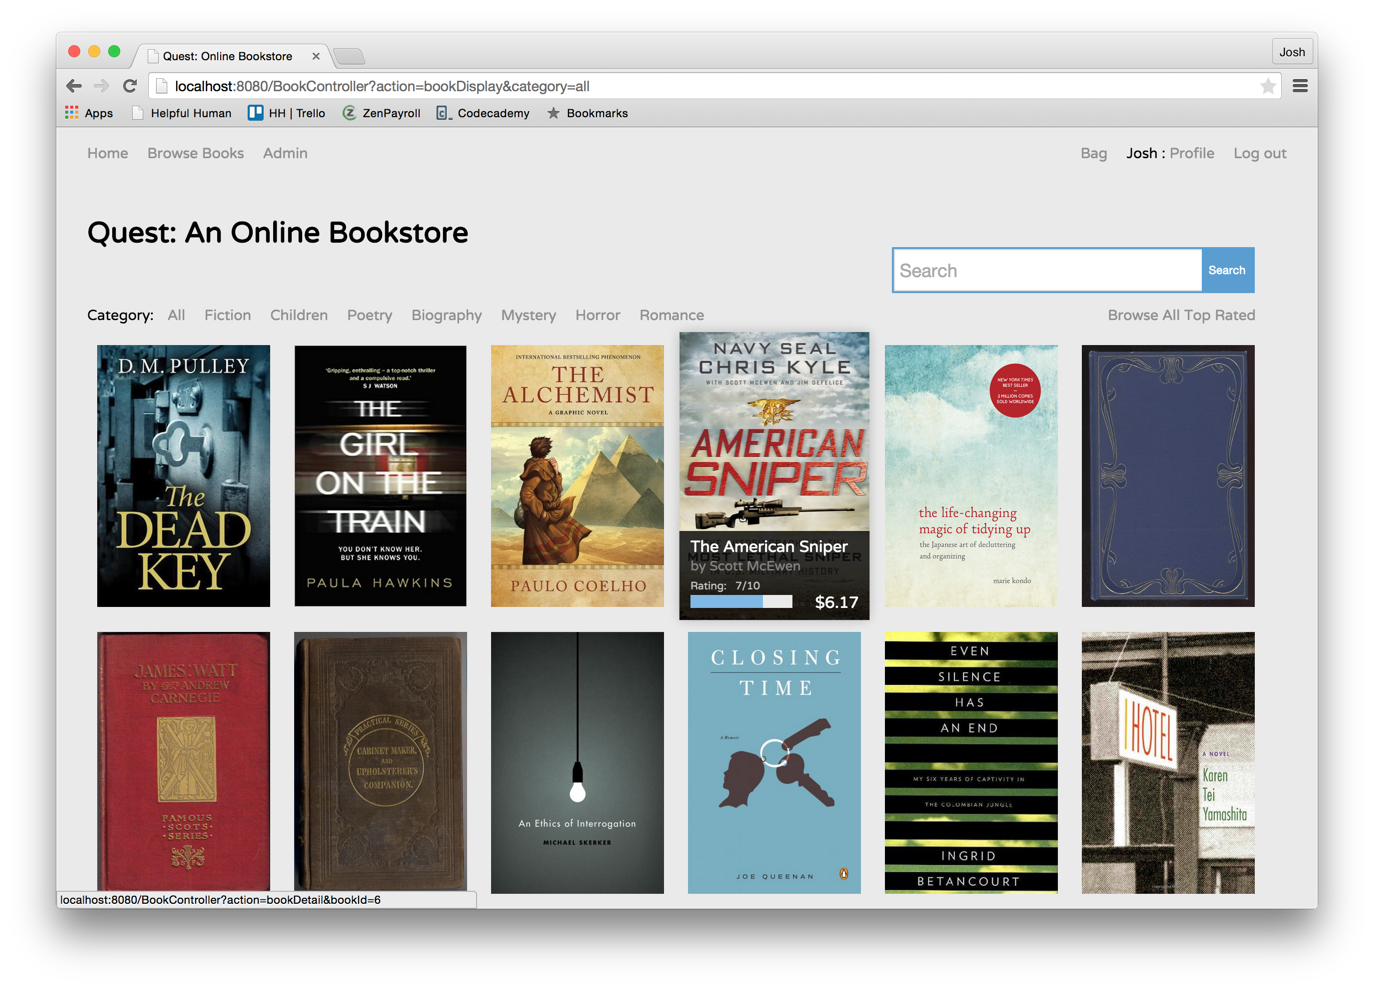Open the ZenPayroll bookmark

pyautogui.click(x=381, y=113)
